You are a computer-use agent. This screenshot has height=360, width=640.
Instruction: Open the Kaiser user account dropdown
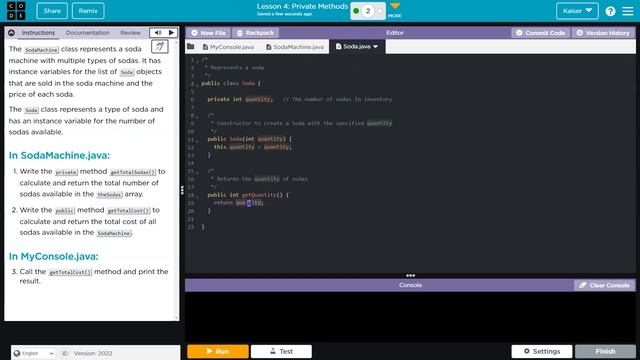[577, 11]
